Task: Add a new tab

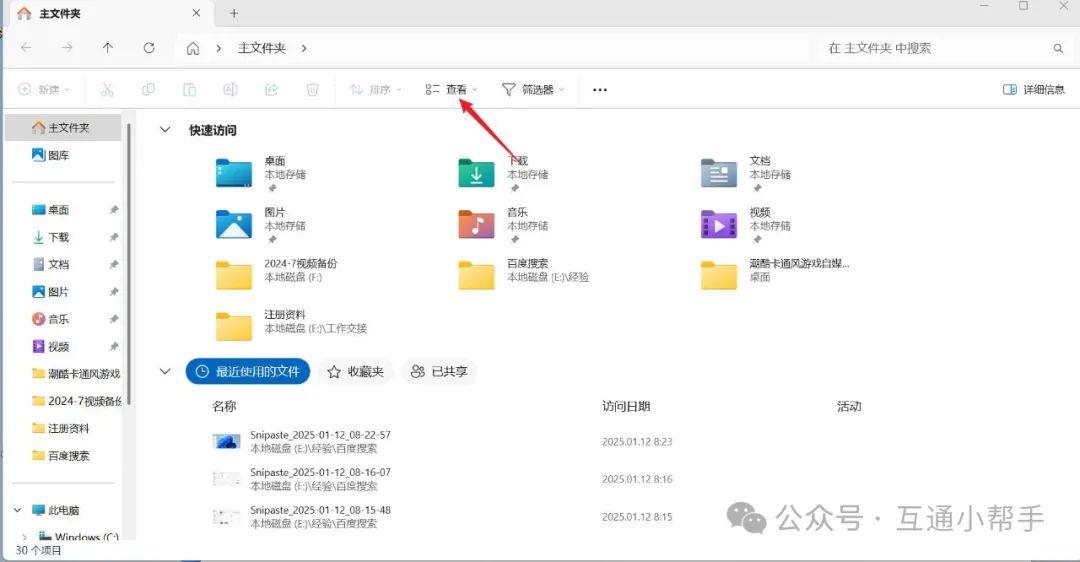Action: tap(234, 13)
